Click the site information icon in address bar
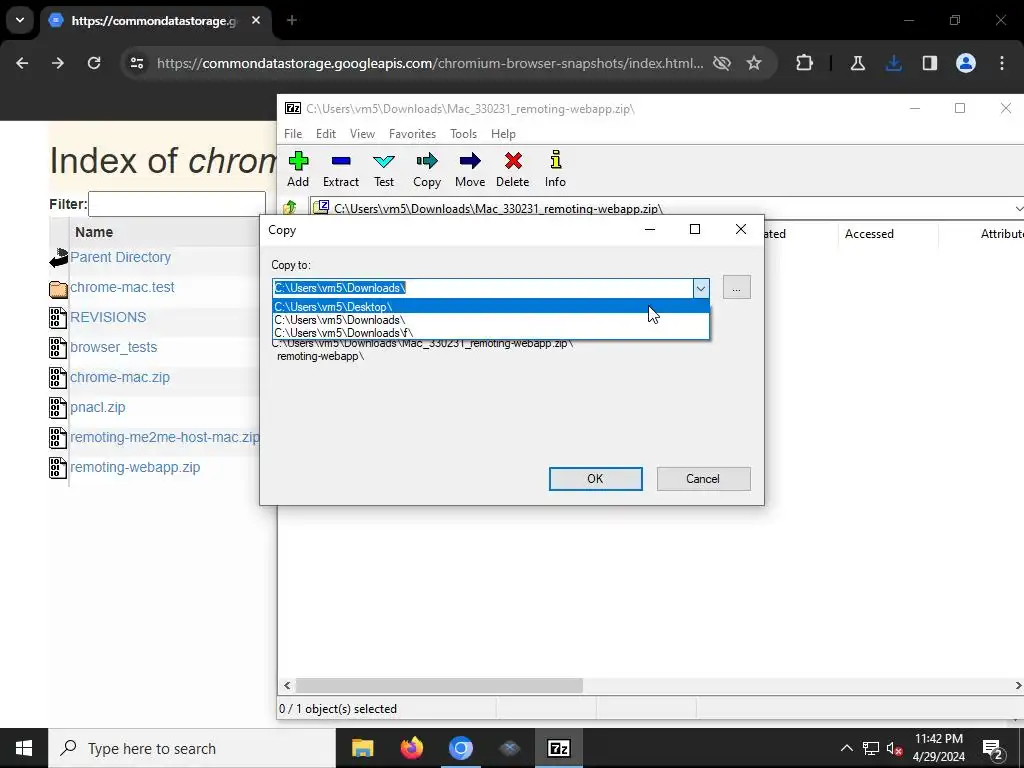This screenshot has height=768, width=1024. click(137, 63)
